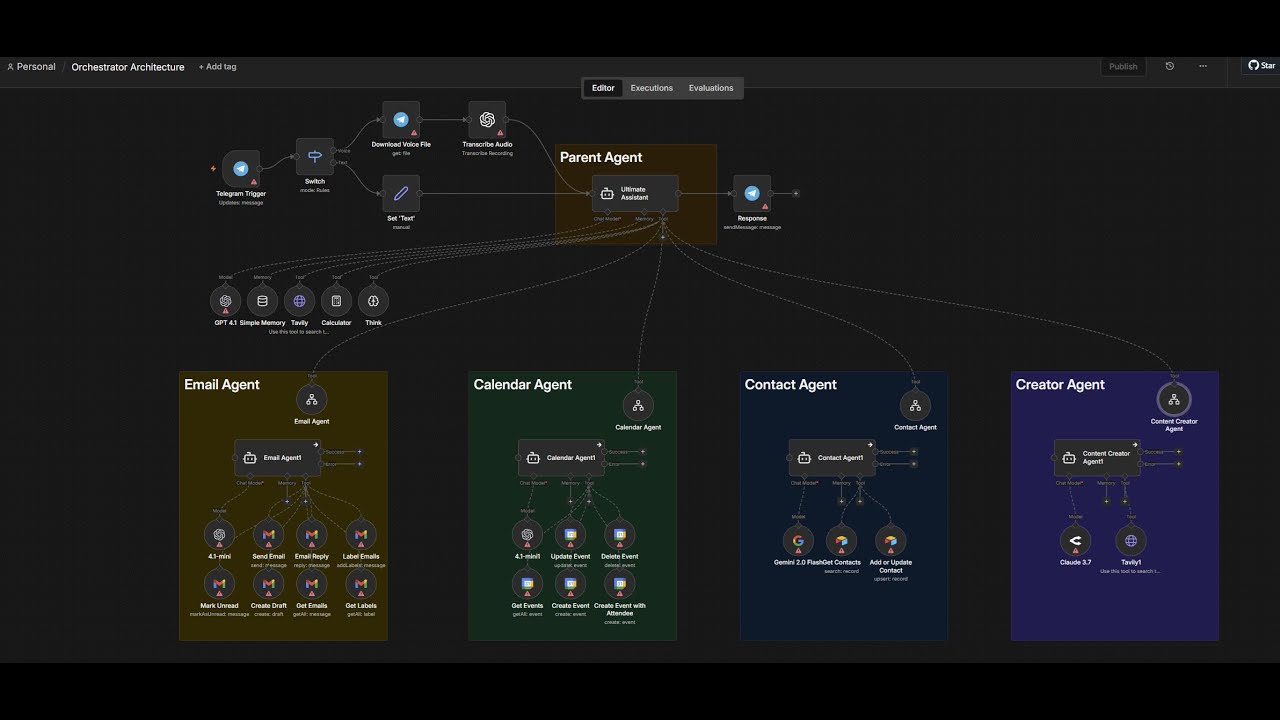Select the Email Agent workflow tool node
The image size is (1280, 720).
click(x=312, y=400)
